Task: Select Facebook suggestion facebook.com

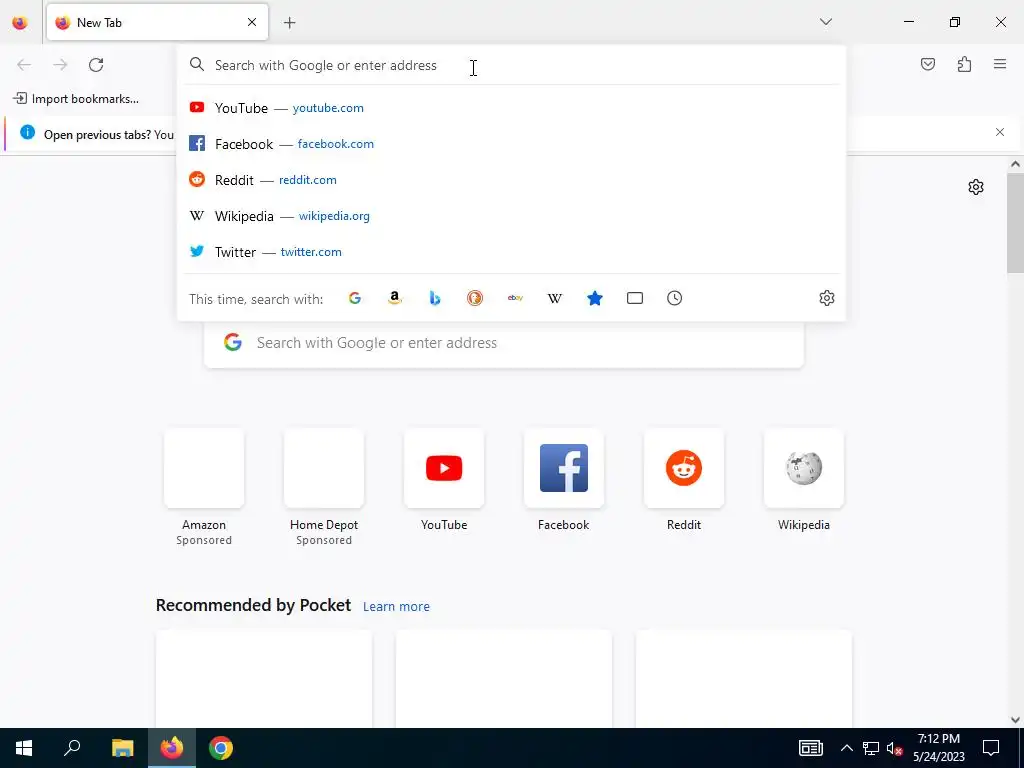Action: (x=511, y=144)
